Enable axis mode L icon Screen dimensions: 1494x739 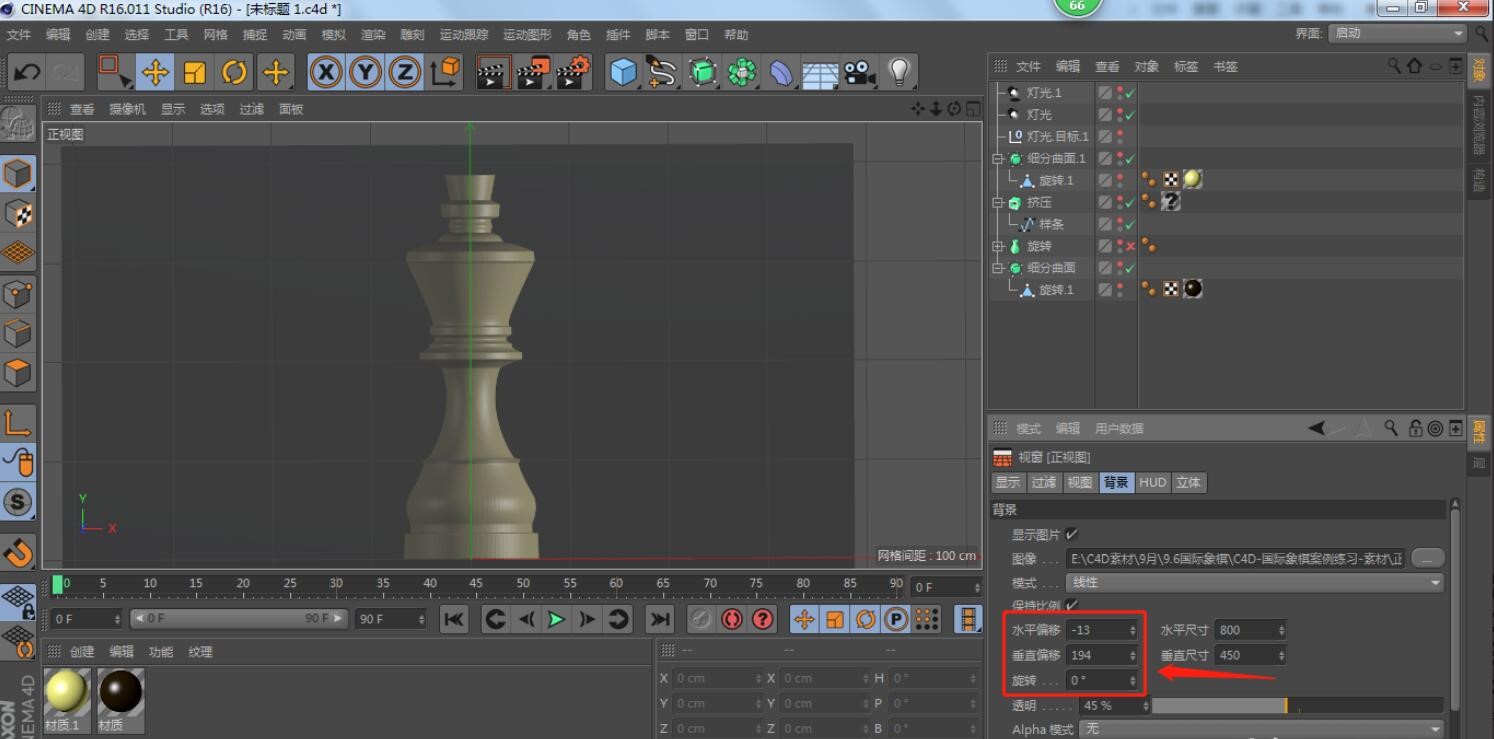tap(18, 422)
